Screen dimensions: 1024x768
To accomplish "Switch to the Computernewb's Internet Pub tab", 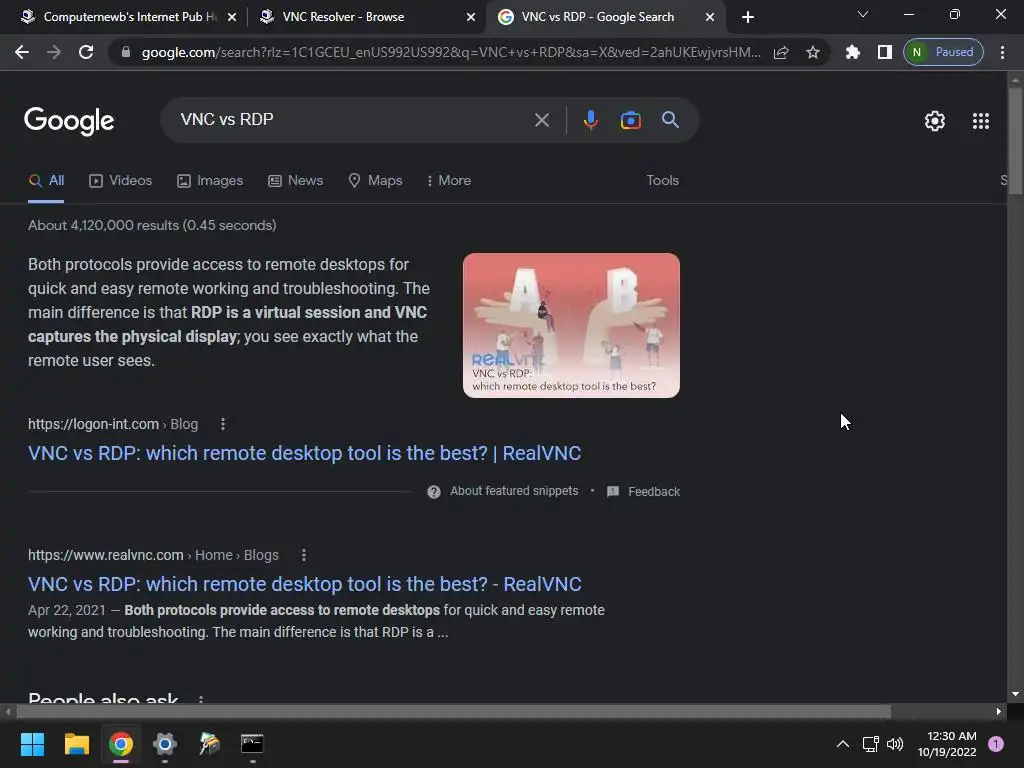I will pos(121,17).
